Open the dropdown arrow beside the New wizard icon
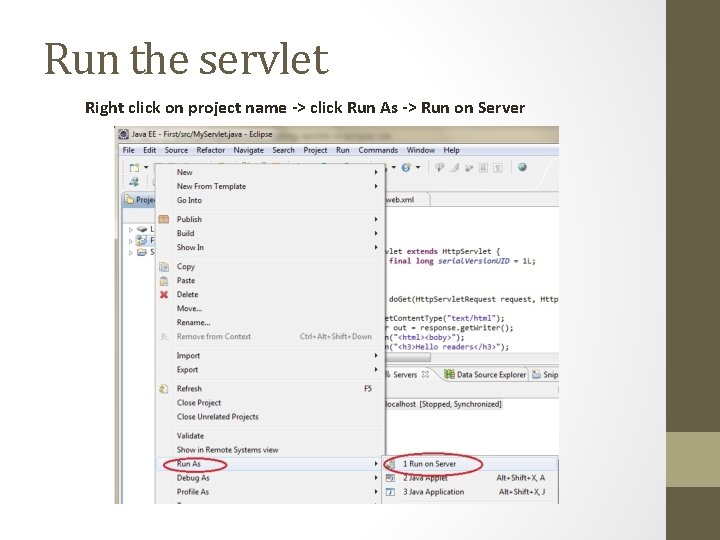Viewport: 720px width, 540px height. 146,168
